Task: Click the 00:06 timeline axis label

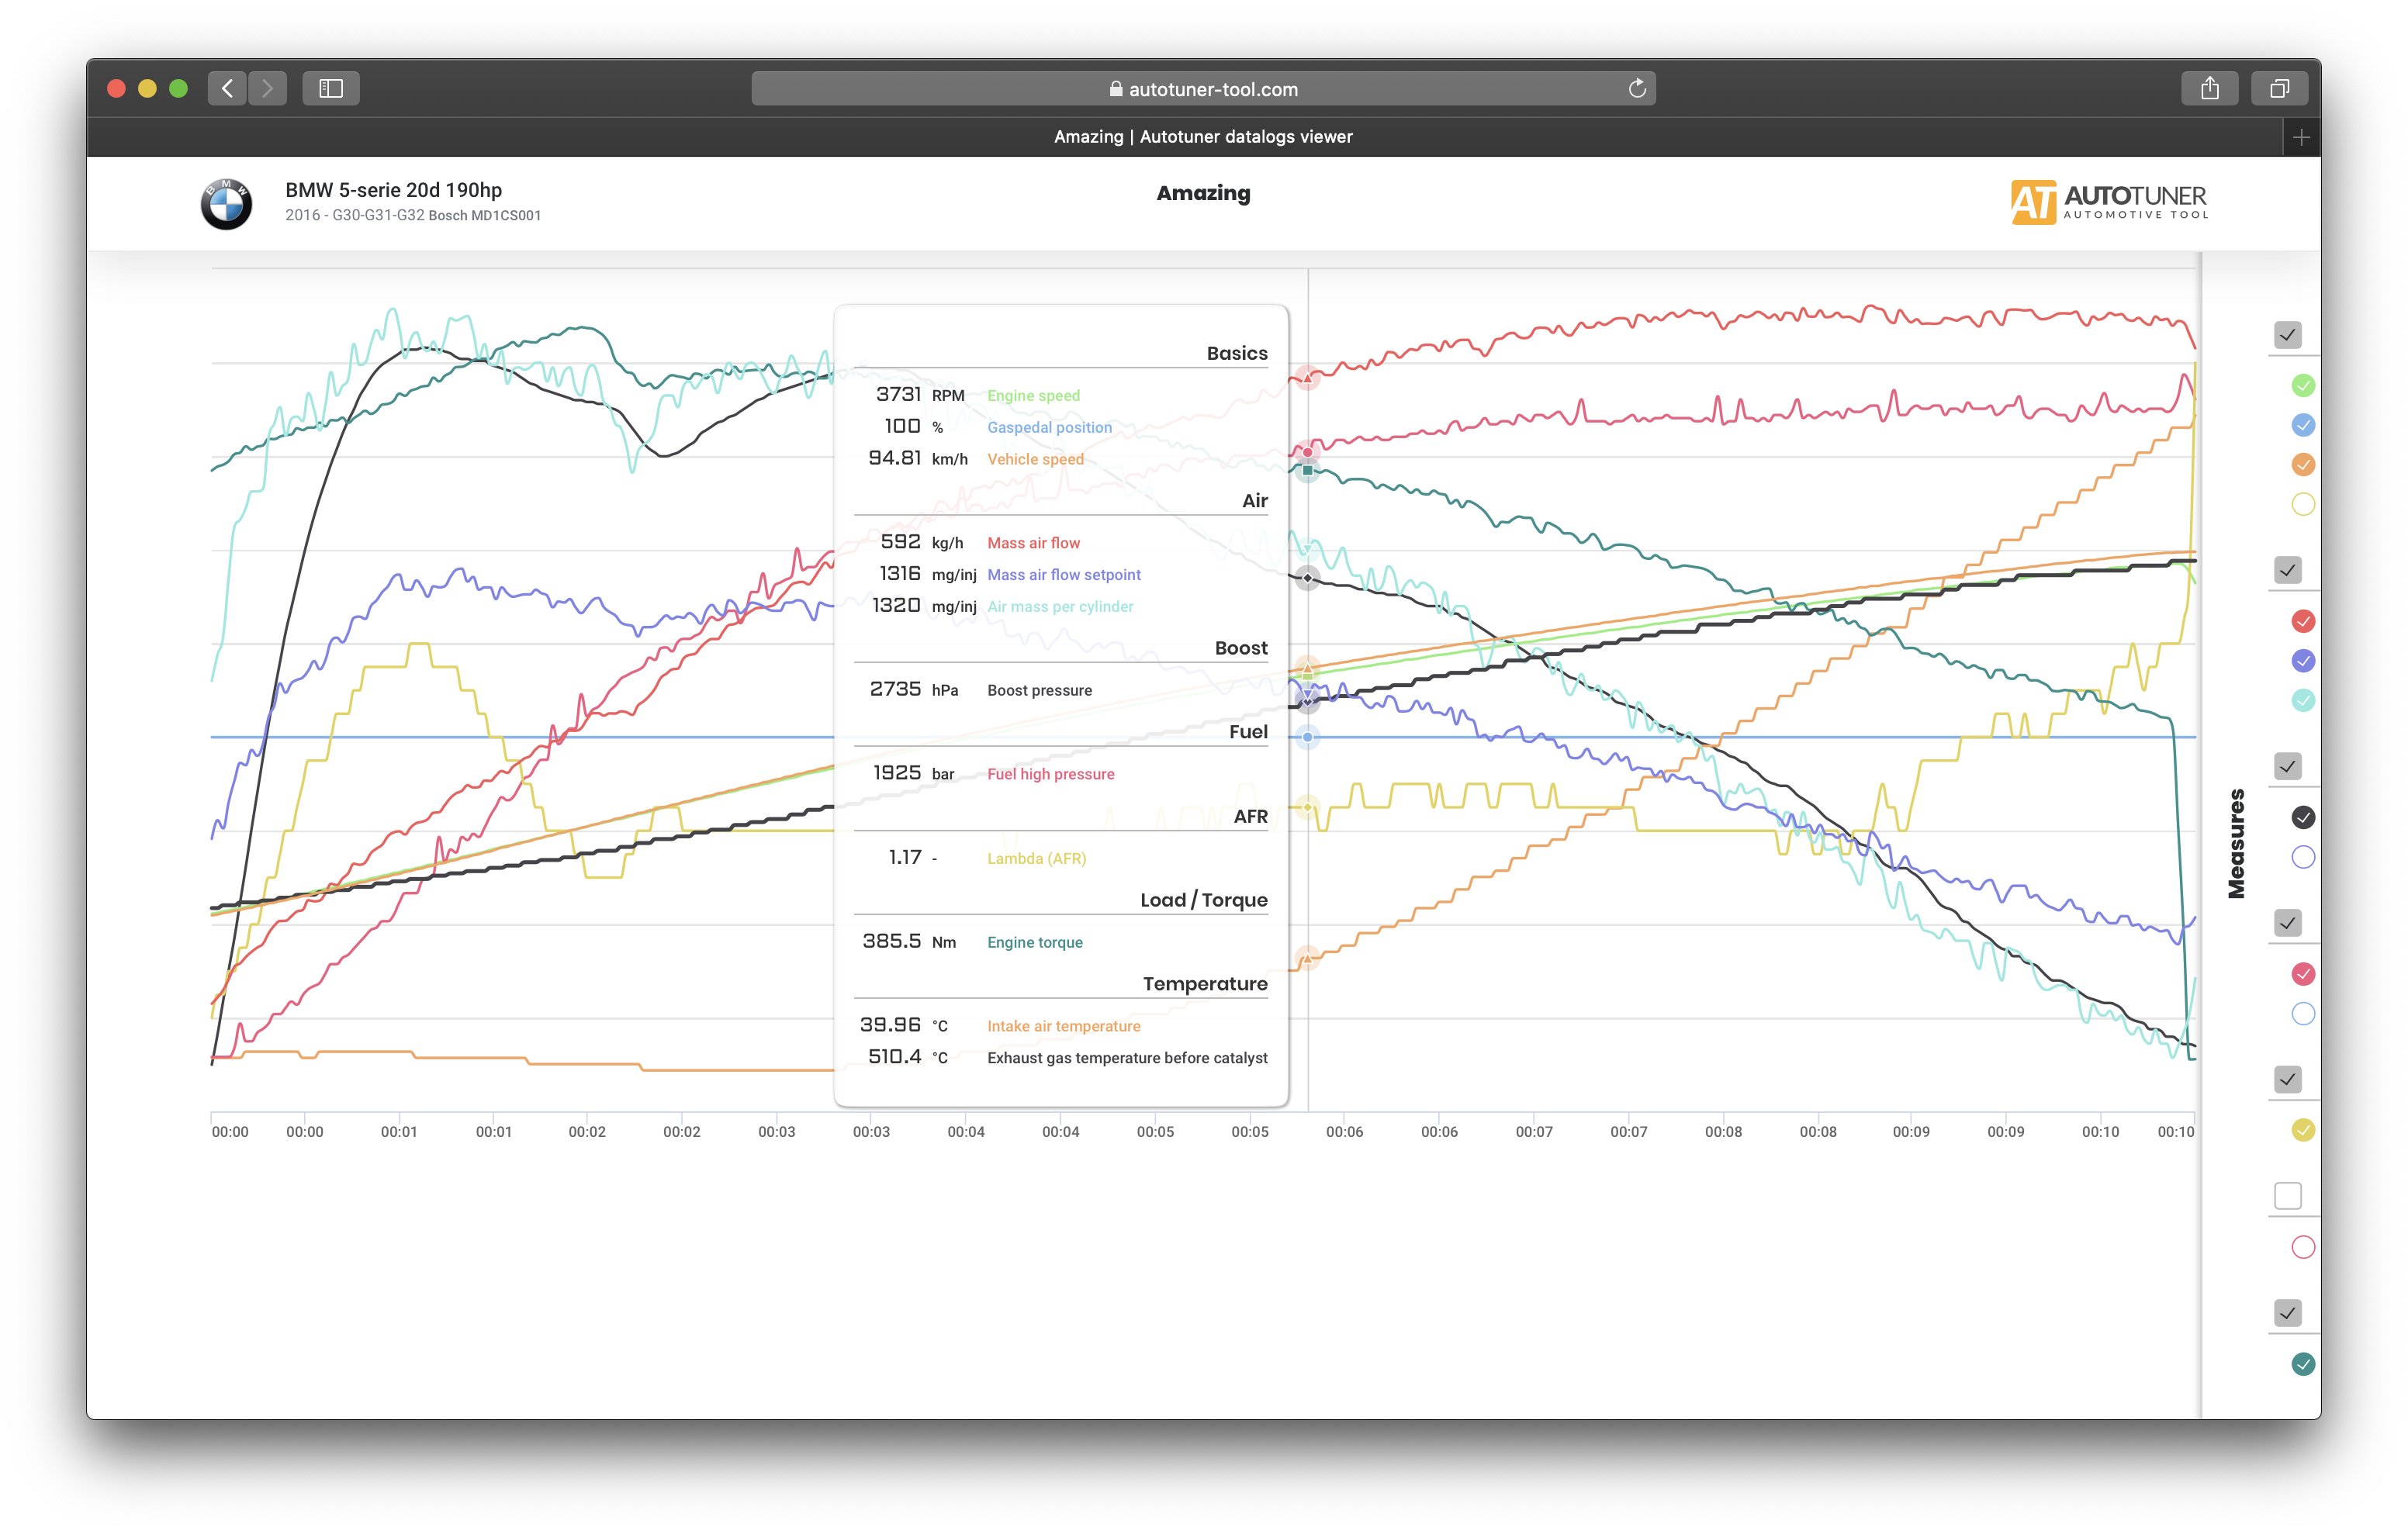Action: tap(1344, 1132)
